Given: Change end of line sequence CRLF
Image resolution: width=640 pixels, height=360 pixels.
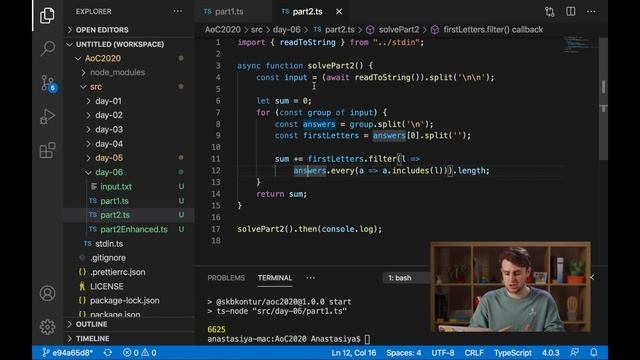Looking at the screenshot, I should pyautogui.click(x=474, y=353).
